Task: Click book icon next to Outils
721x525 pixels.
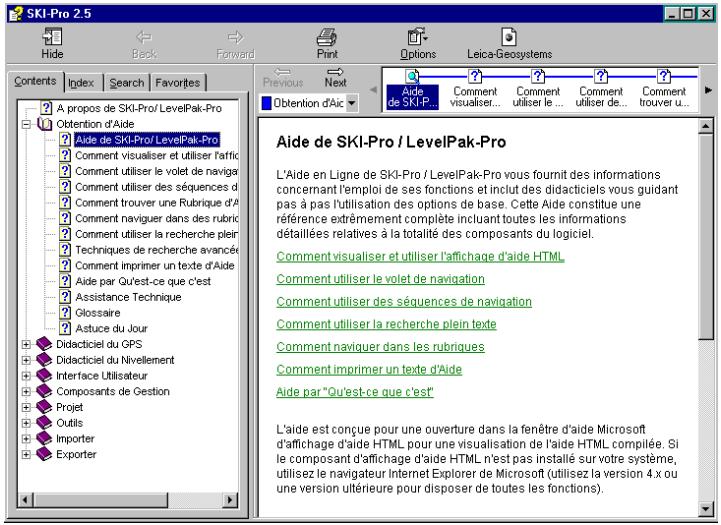Action: [44, 422]
